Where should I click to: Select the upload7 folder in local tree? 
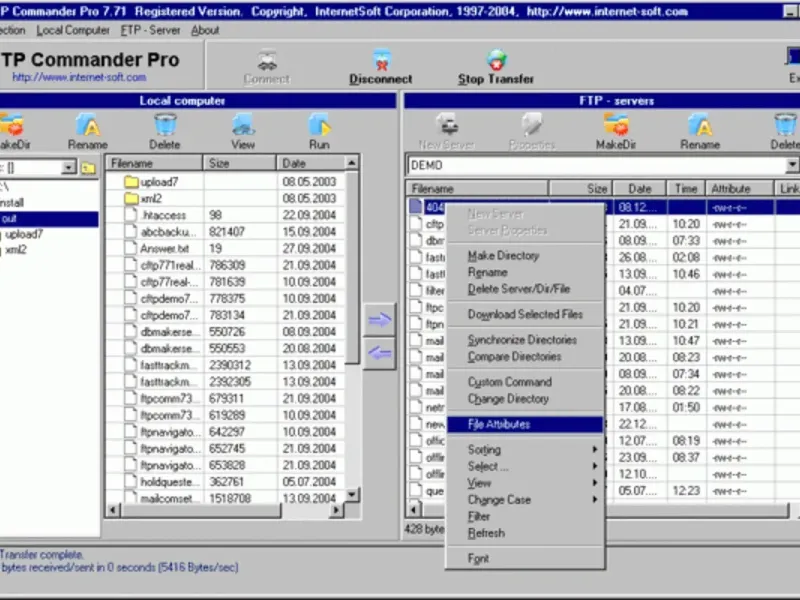[24, 235]
